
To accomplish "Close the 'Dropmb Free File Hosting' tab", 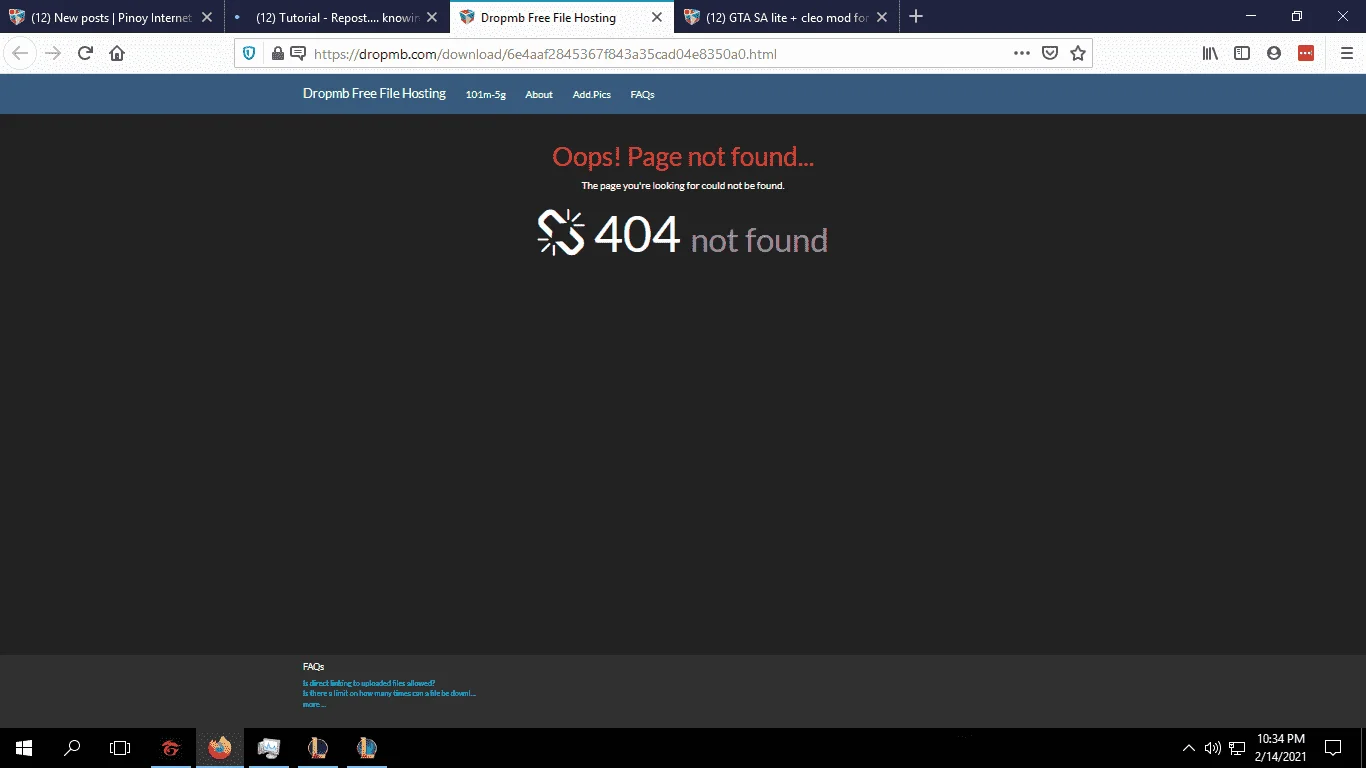I will tap(657, 18).
